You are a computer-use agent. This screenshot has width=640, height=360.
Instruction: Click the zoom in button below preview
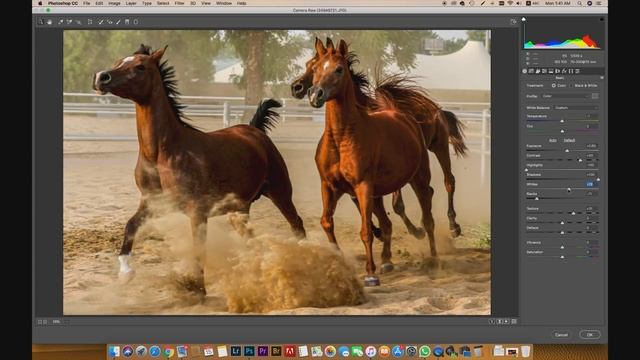click(x=45, y=322)
